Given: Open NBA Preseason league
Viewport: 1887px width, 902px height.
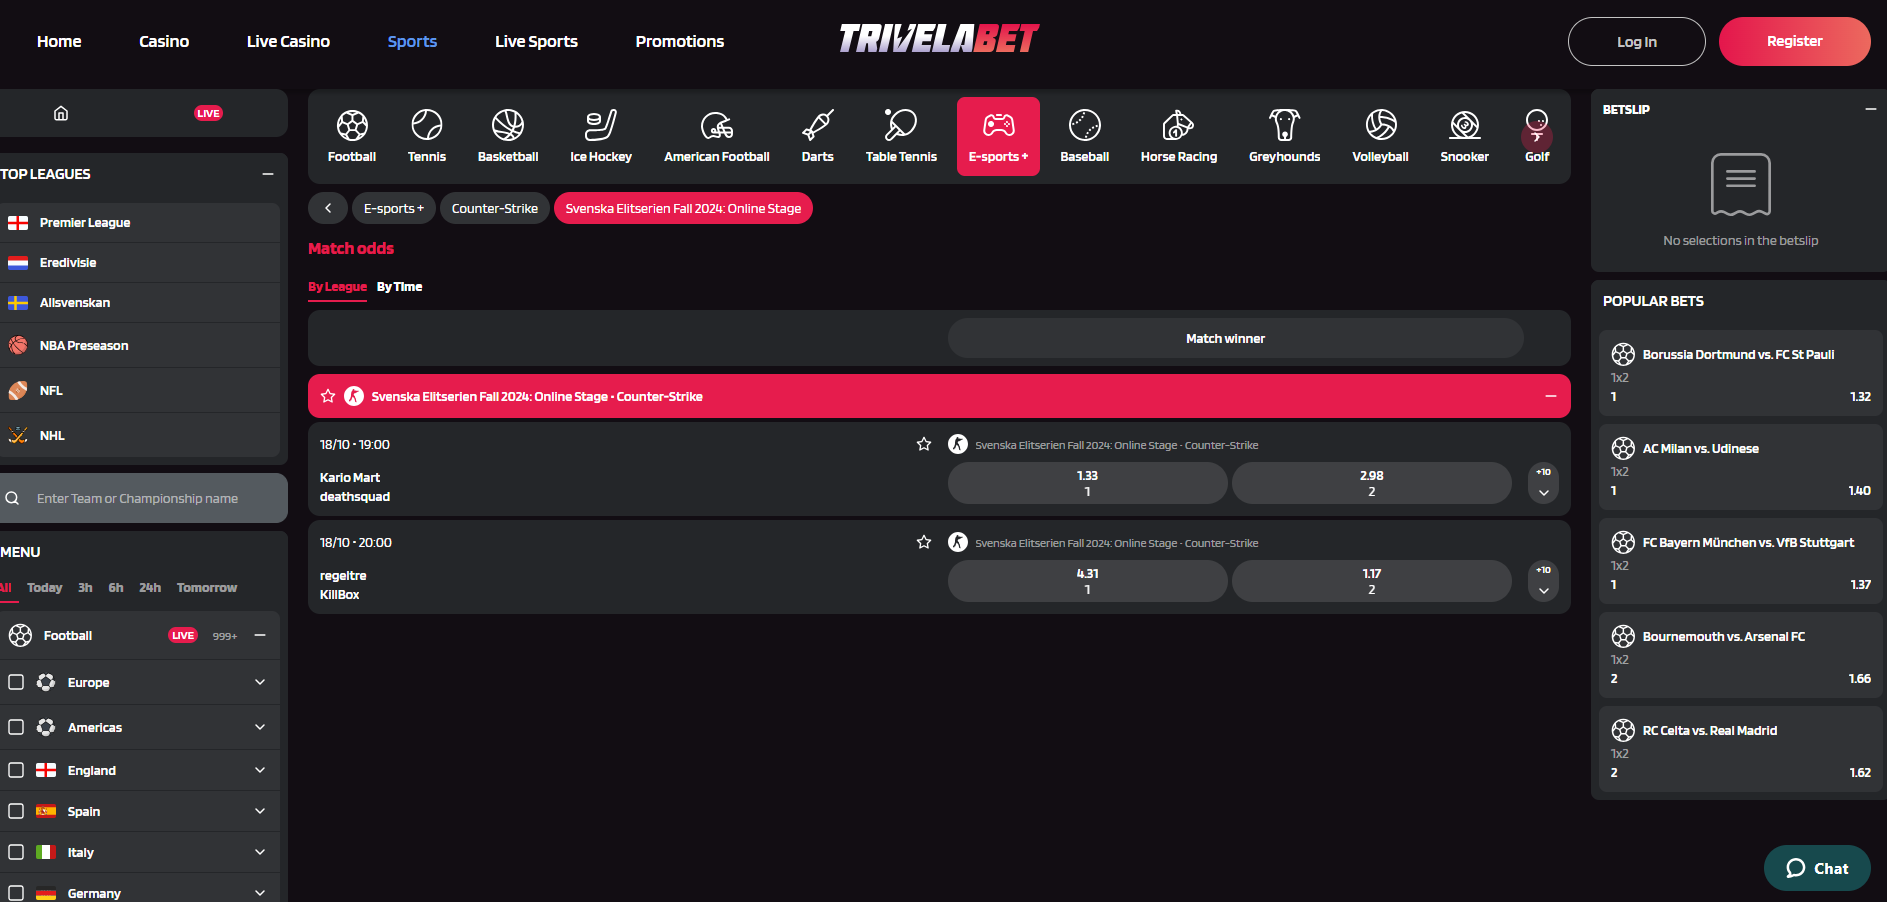Looking at the screenshot, I should [x=140, y=345].
